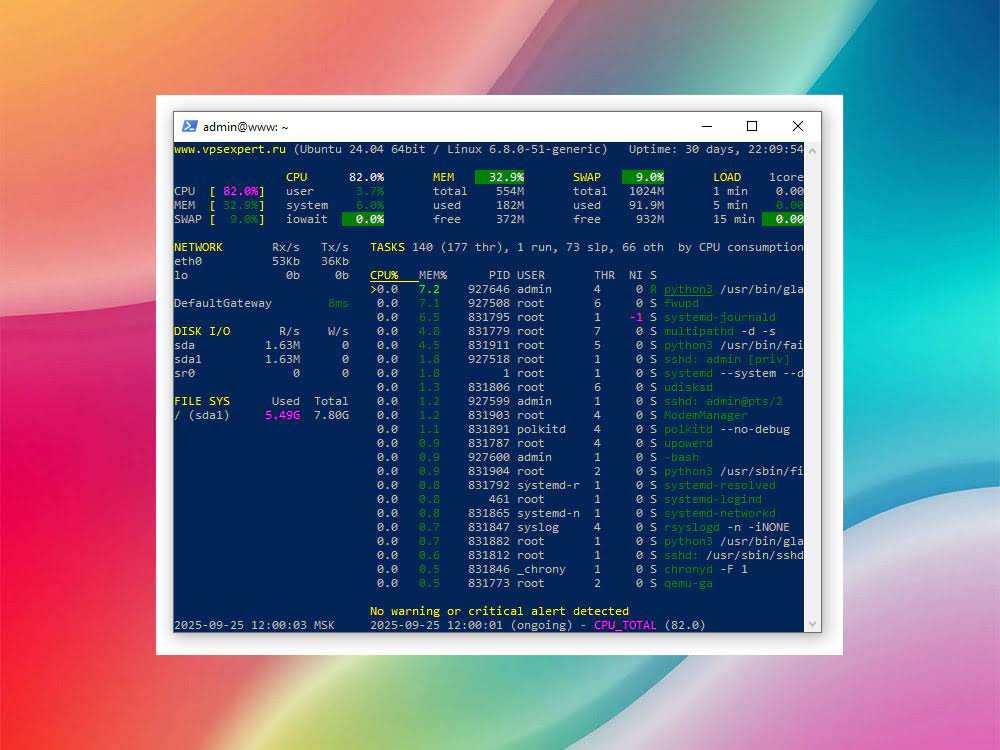Select the memory total 554M value
This screenshot has height=750, width=1000.
[510, 191]
